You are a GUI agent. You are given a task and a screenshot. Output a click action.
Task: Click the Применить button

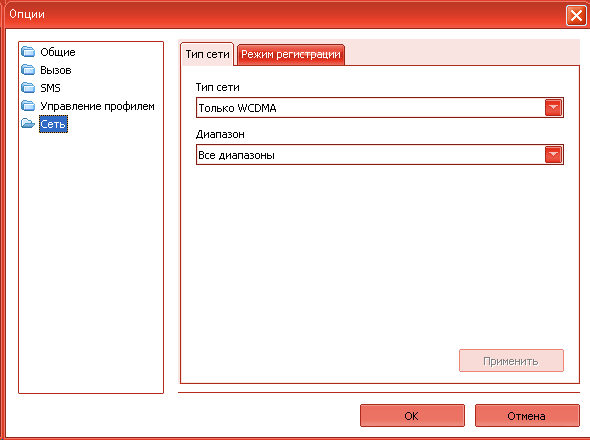pos(511,361)
